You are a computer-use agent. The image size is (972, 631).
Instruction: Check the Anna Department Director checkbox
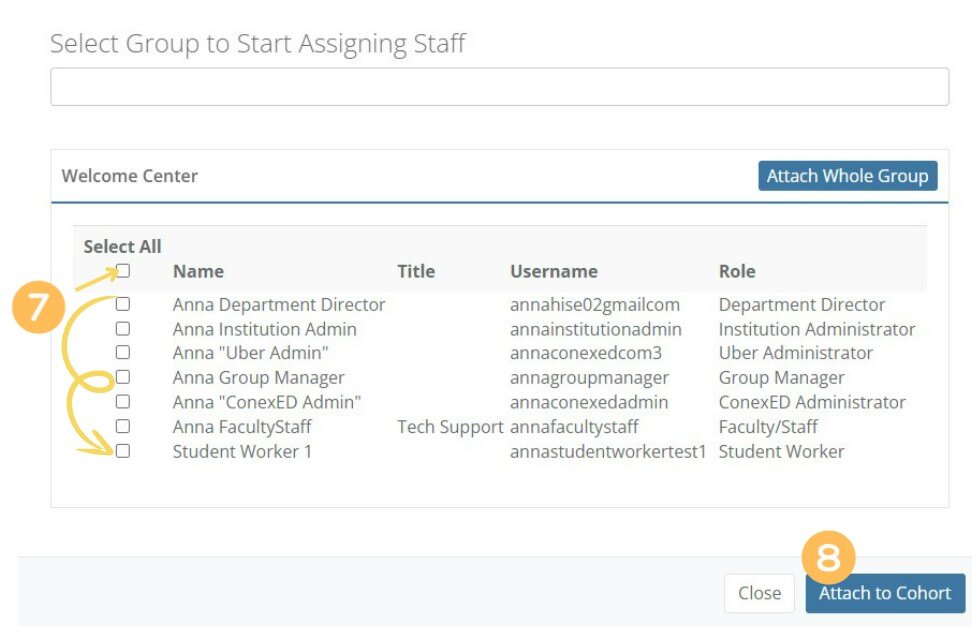tap(123, 304)
